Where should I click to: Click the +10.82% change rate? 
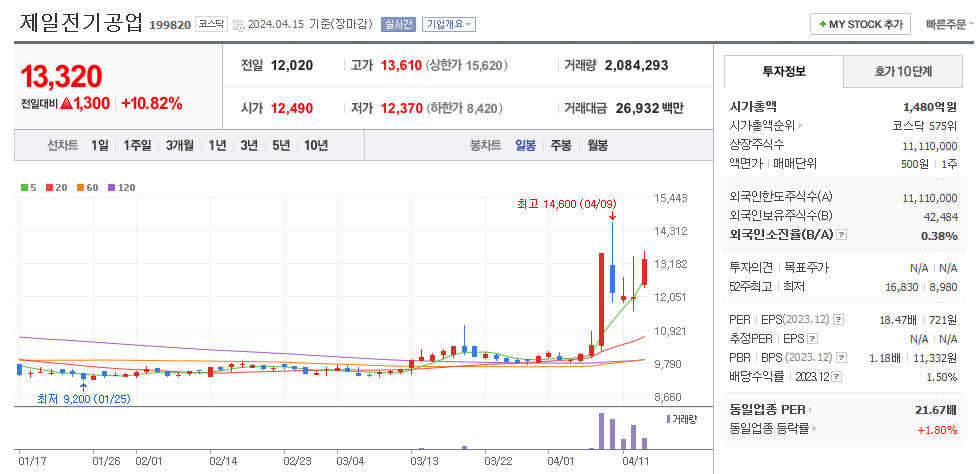(x=152, y=104)
